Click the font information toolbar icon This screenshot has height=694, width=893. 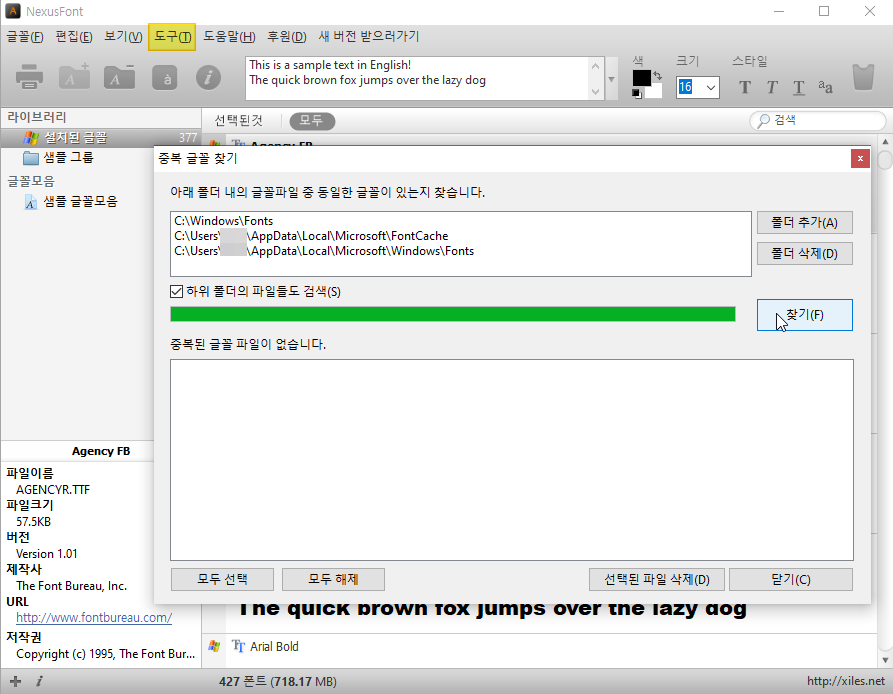point(208,77)
